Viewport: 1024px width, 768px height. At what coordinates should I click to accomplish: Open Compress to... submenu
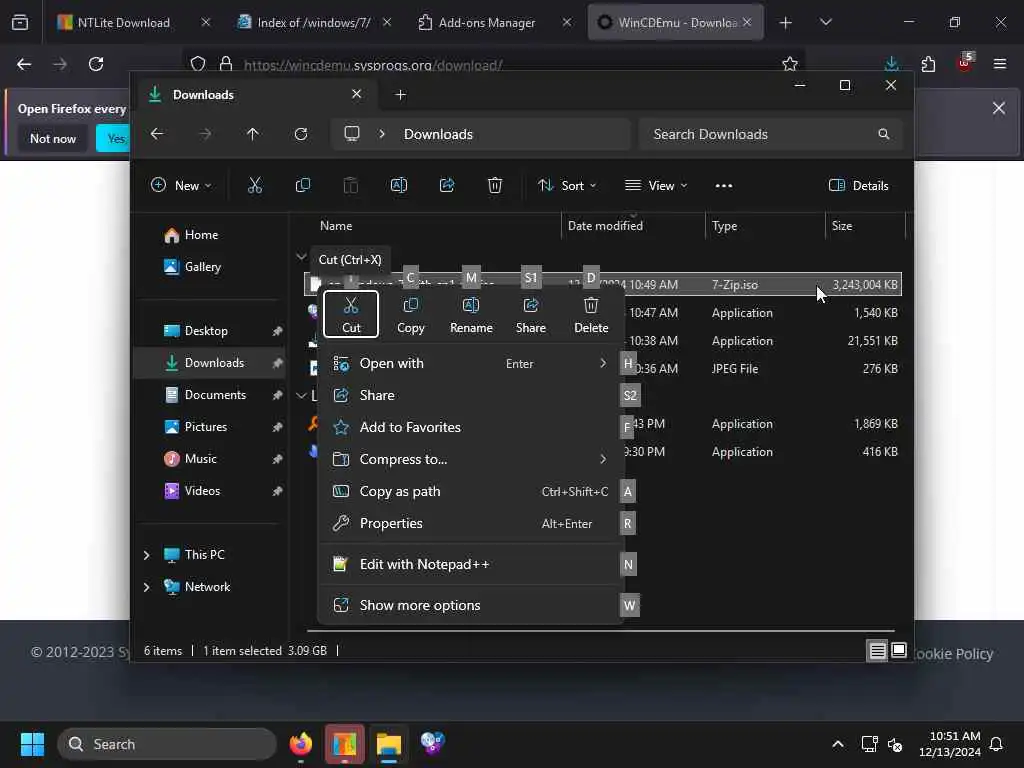point(470,459)
